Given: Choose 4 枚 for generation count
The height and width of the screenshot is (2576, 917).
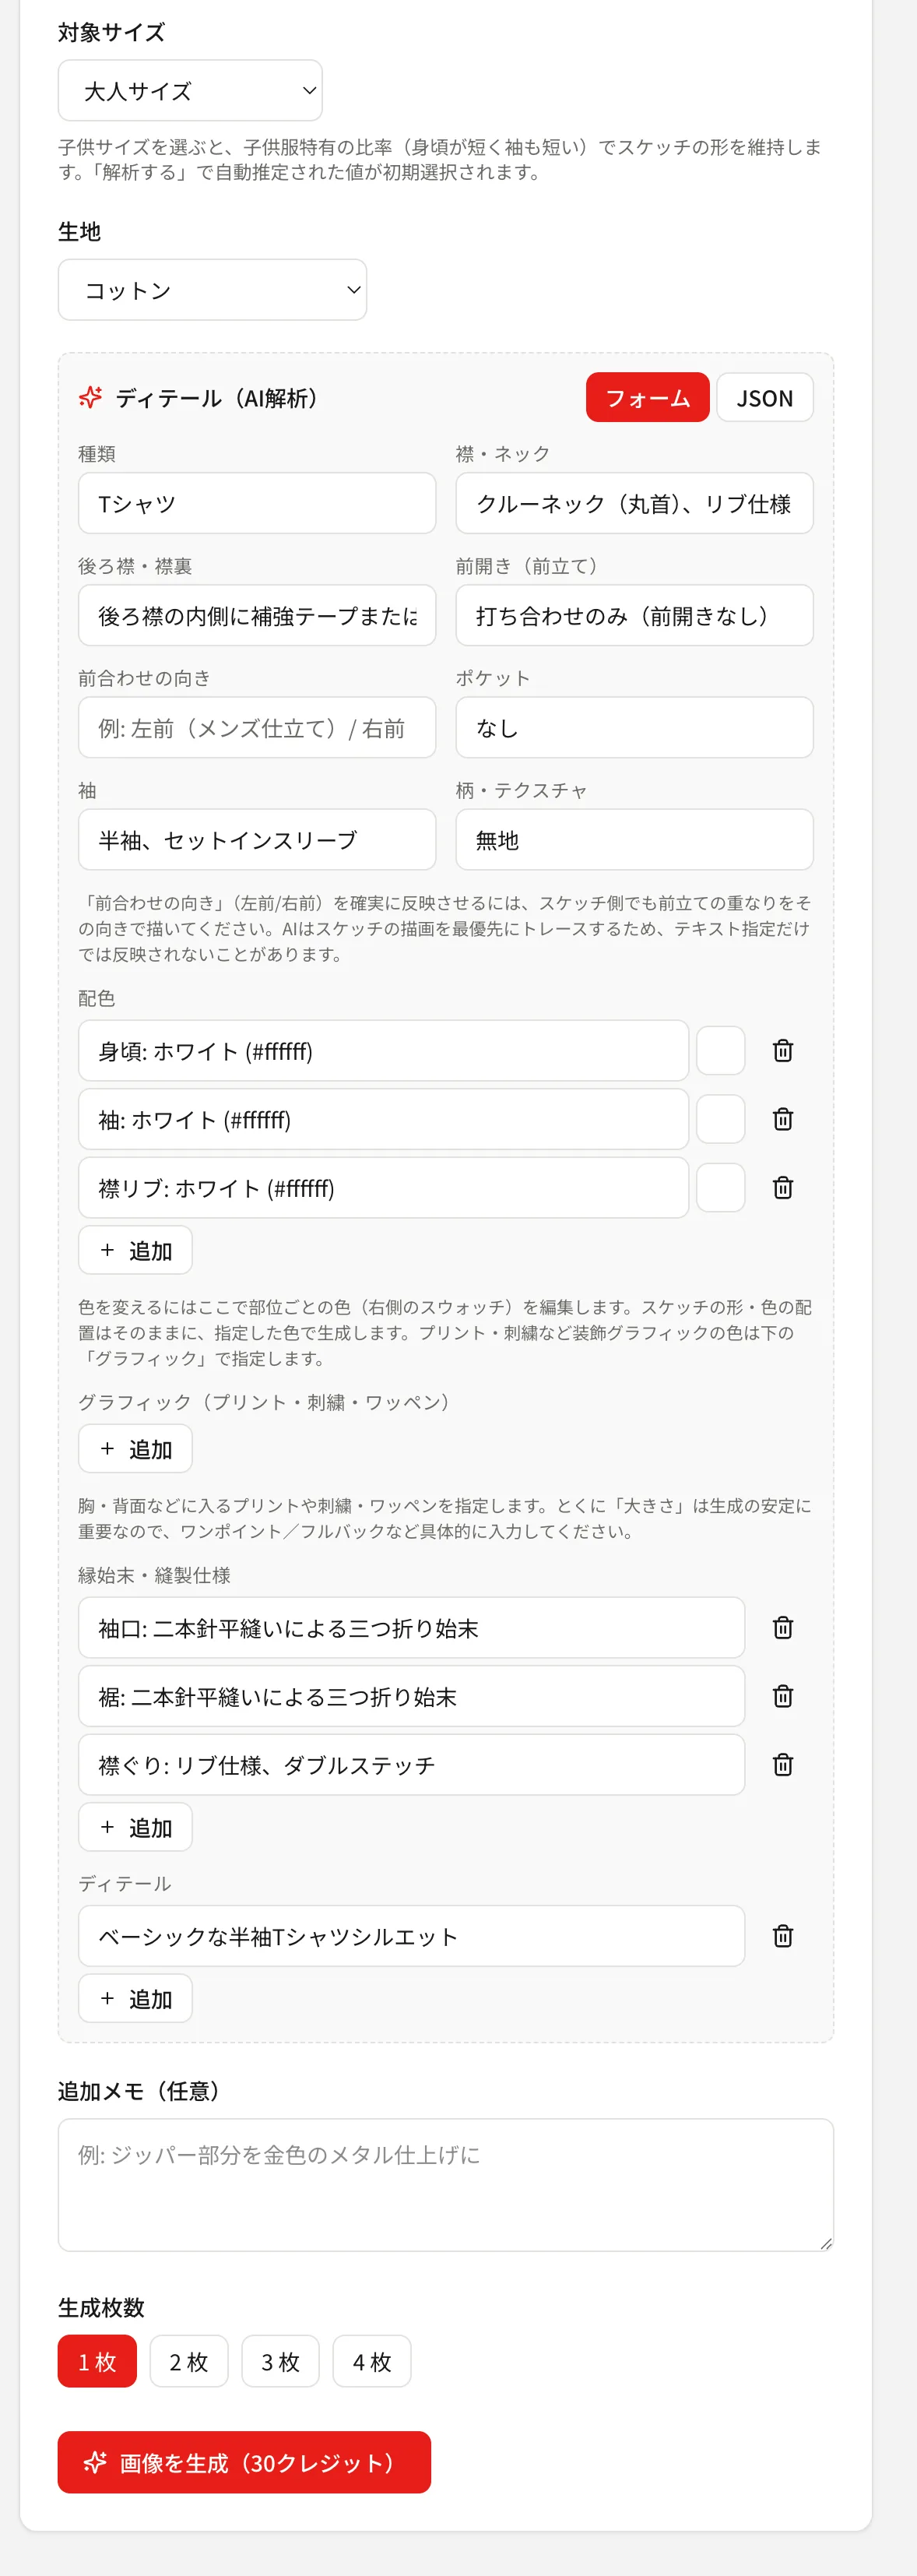Looking at the screenshot, I should point(372,2361).
